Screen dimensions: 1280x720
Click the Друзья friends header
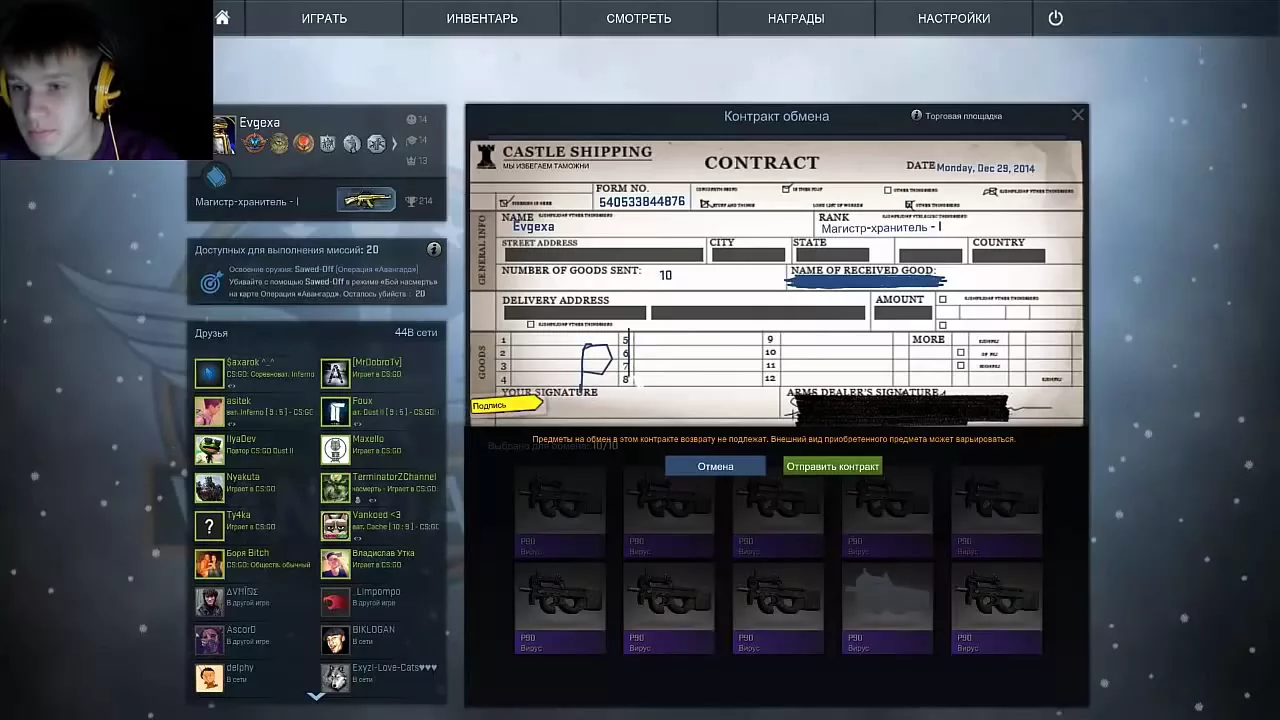[x=211, y=333]
